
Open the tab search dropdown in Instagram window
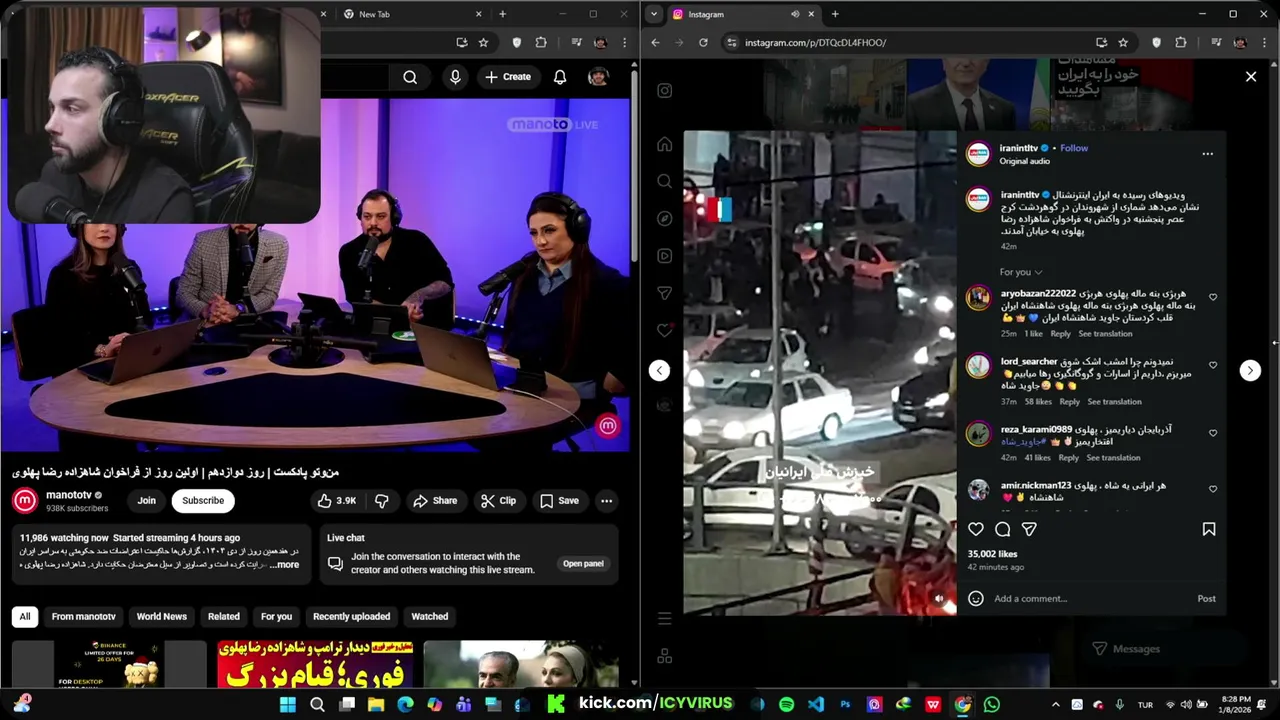(x=653, y=14)
